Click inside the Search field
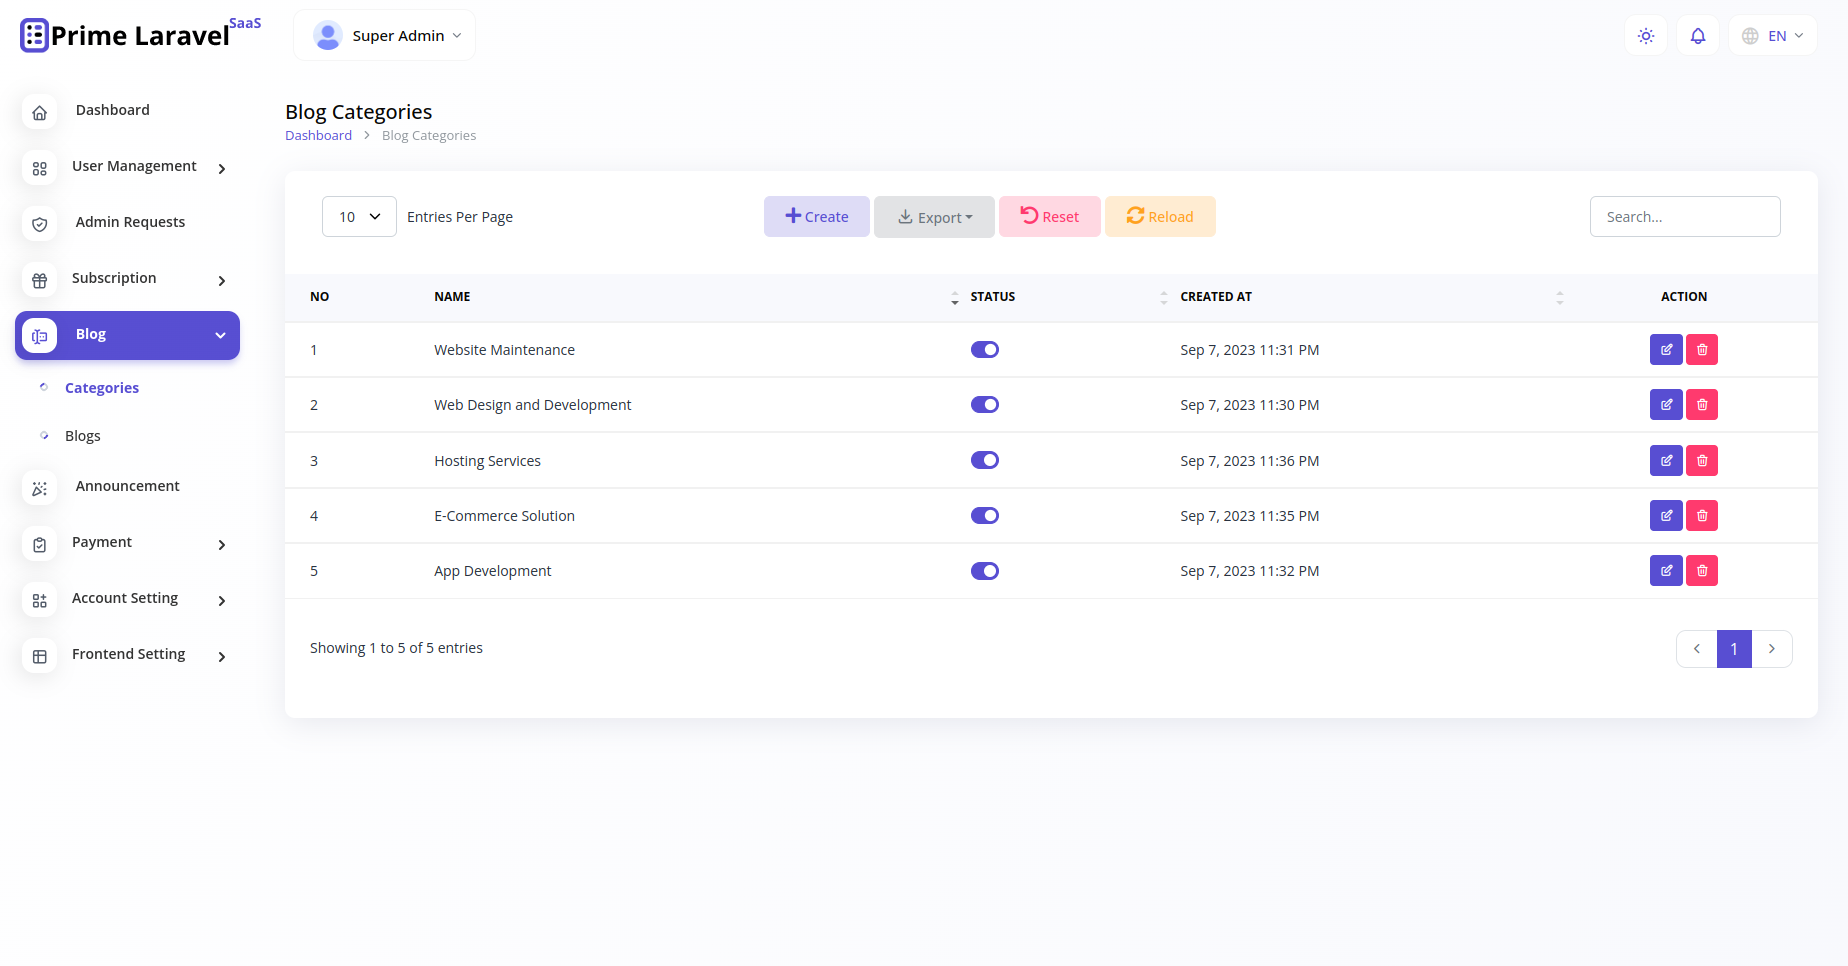Viewport: 1848px width, 966px height. click(1684, 216)
